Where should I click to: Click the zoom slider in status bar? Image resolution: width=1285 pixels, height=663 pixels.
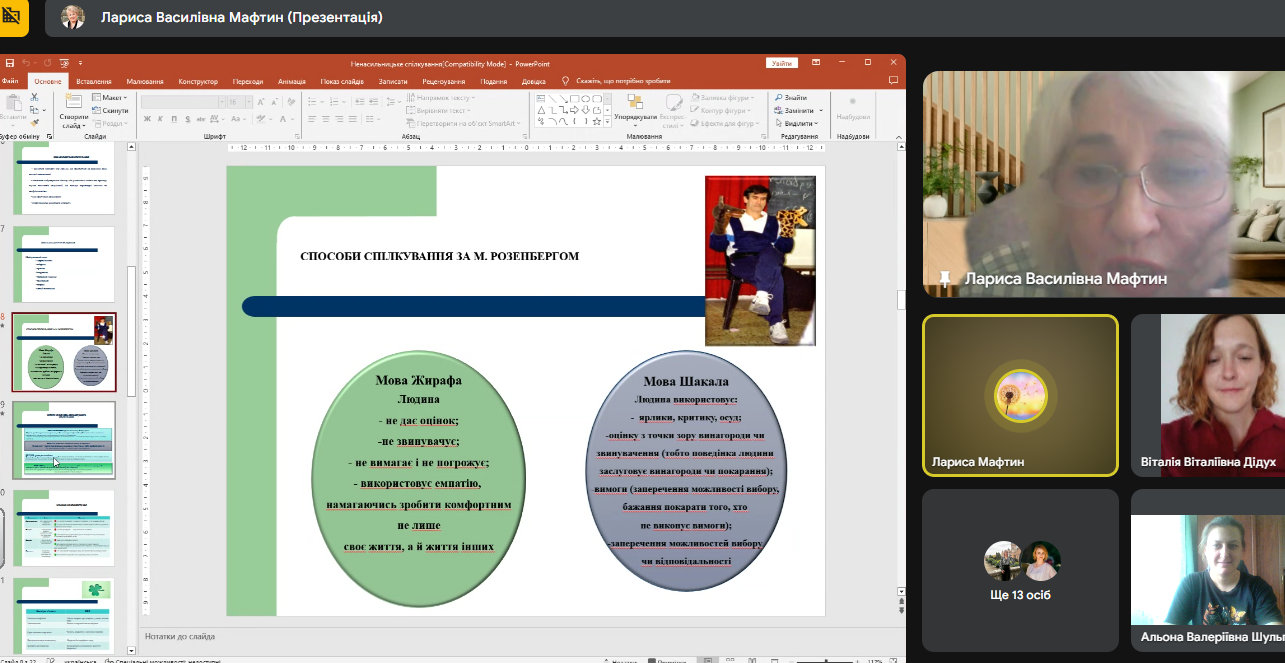point(825,660)
